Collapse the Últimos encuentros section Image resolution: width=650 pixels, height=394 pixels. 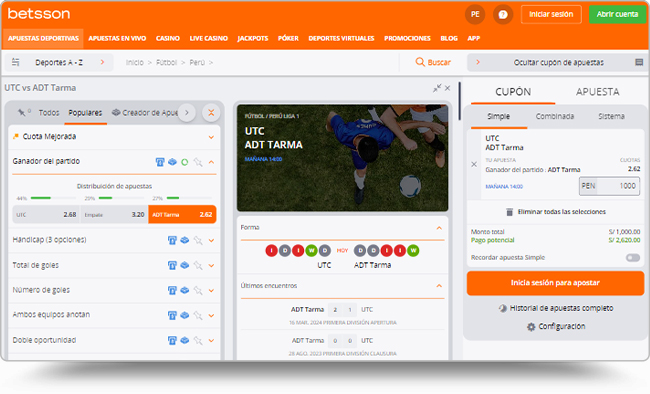(439, 286)
